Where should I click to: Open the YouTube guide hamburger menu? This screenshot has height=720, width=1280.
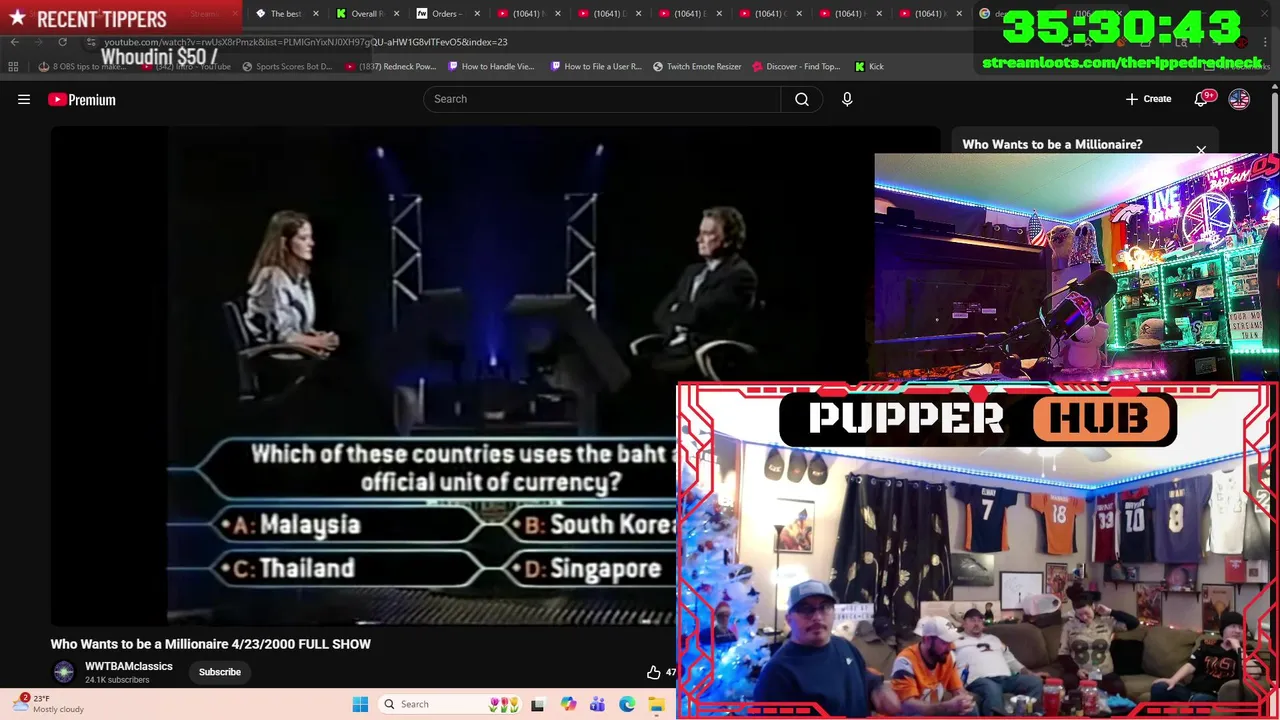24,99
